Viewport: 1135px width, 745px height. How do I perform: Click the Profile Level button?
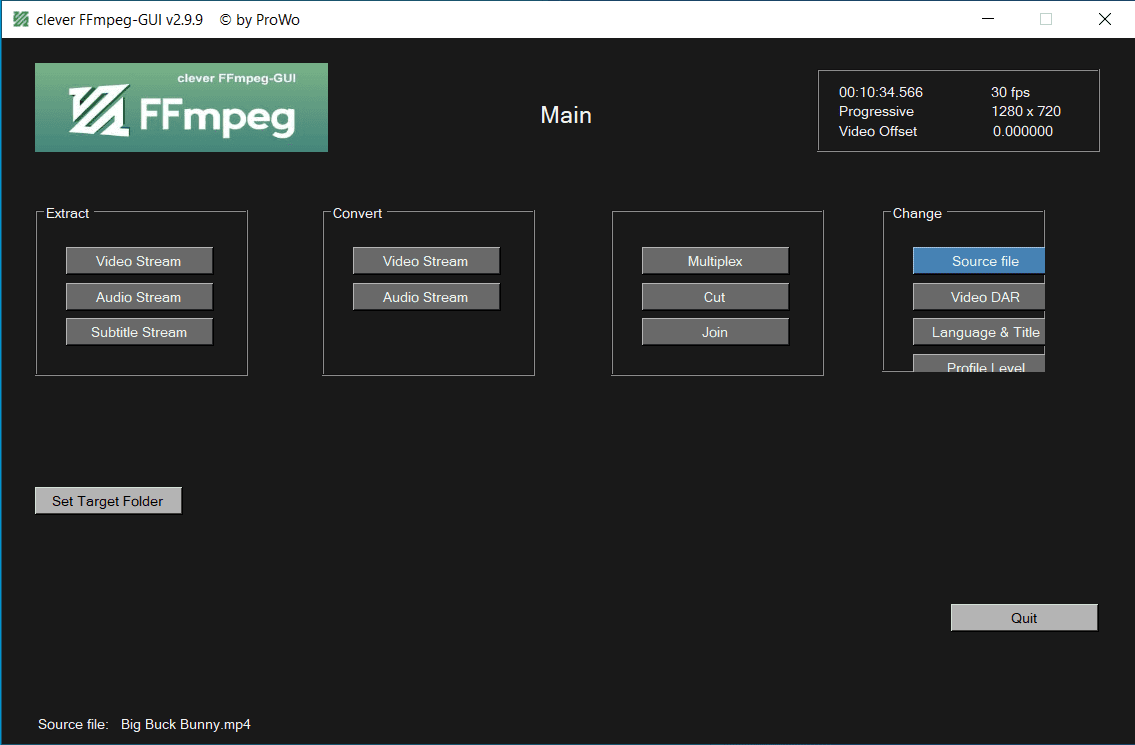tap(979, 363)
